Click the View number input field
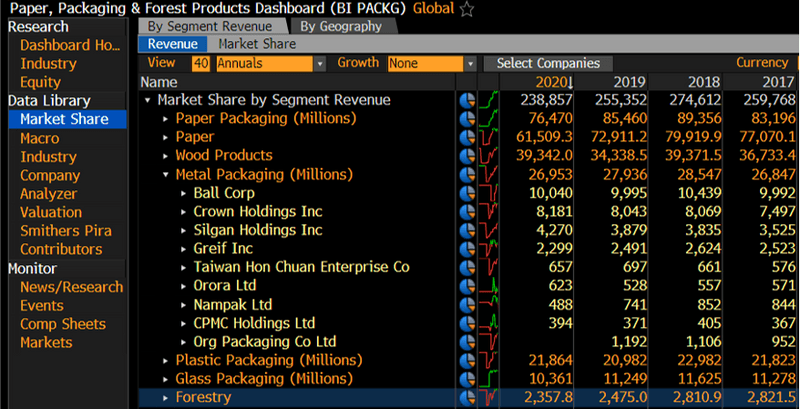The image size is (800, 409). (x=201, y=63)
